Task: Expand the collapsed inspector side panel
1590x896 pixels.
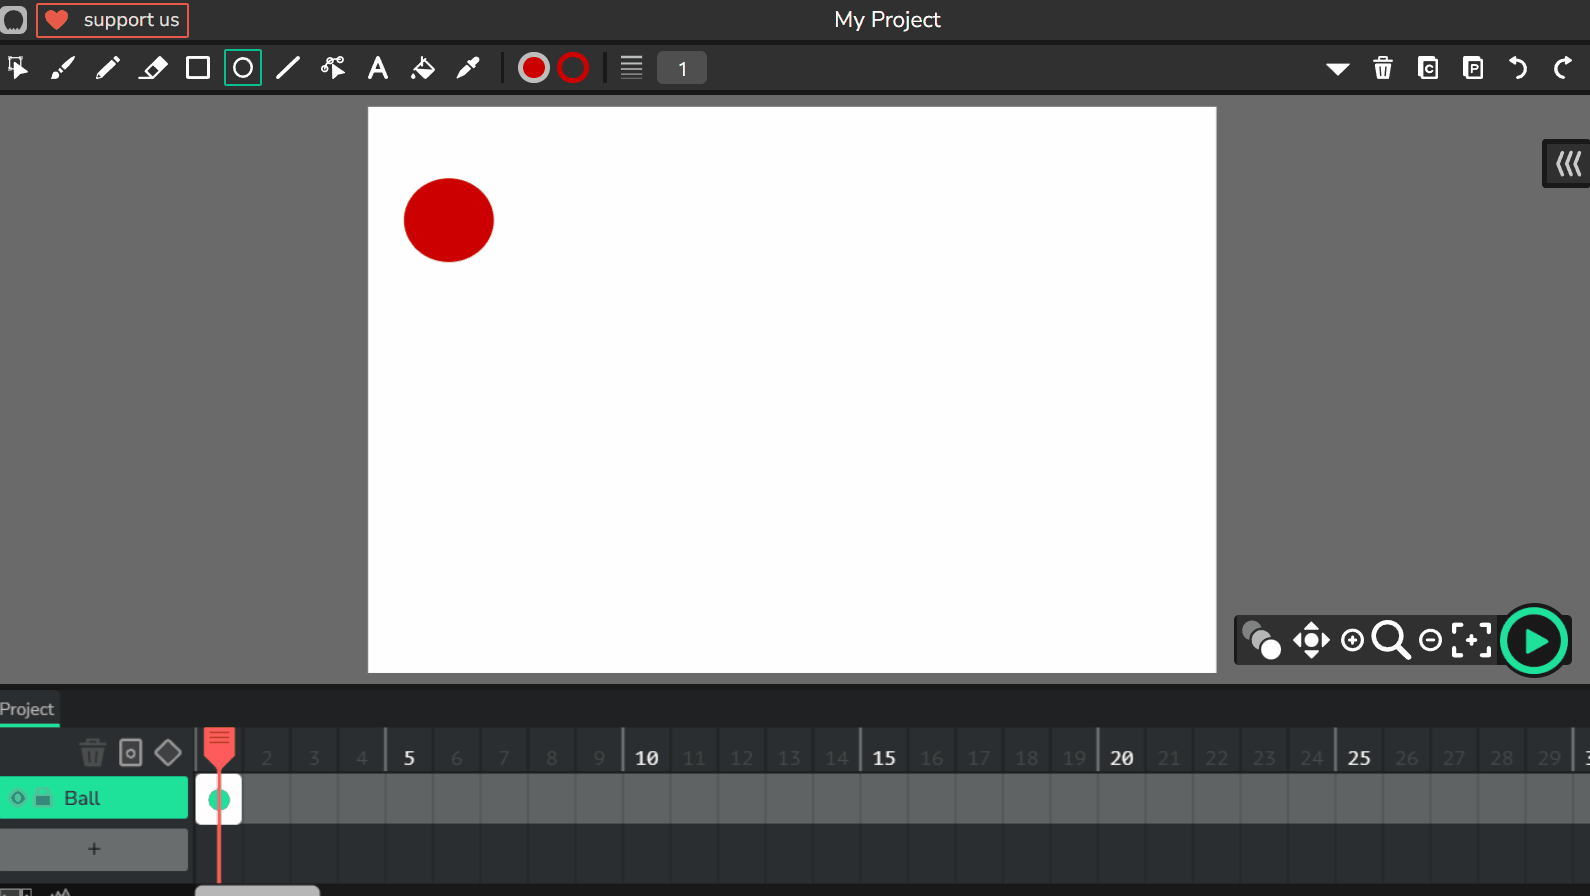Action: pyautogui.click(x=1567, y=163)
